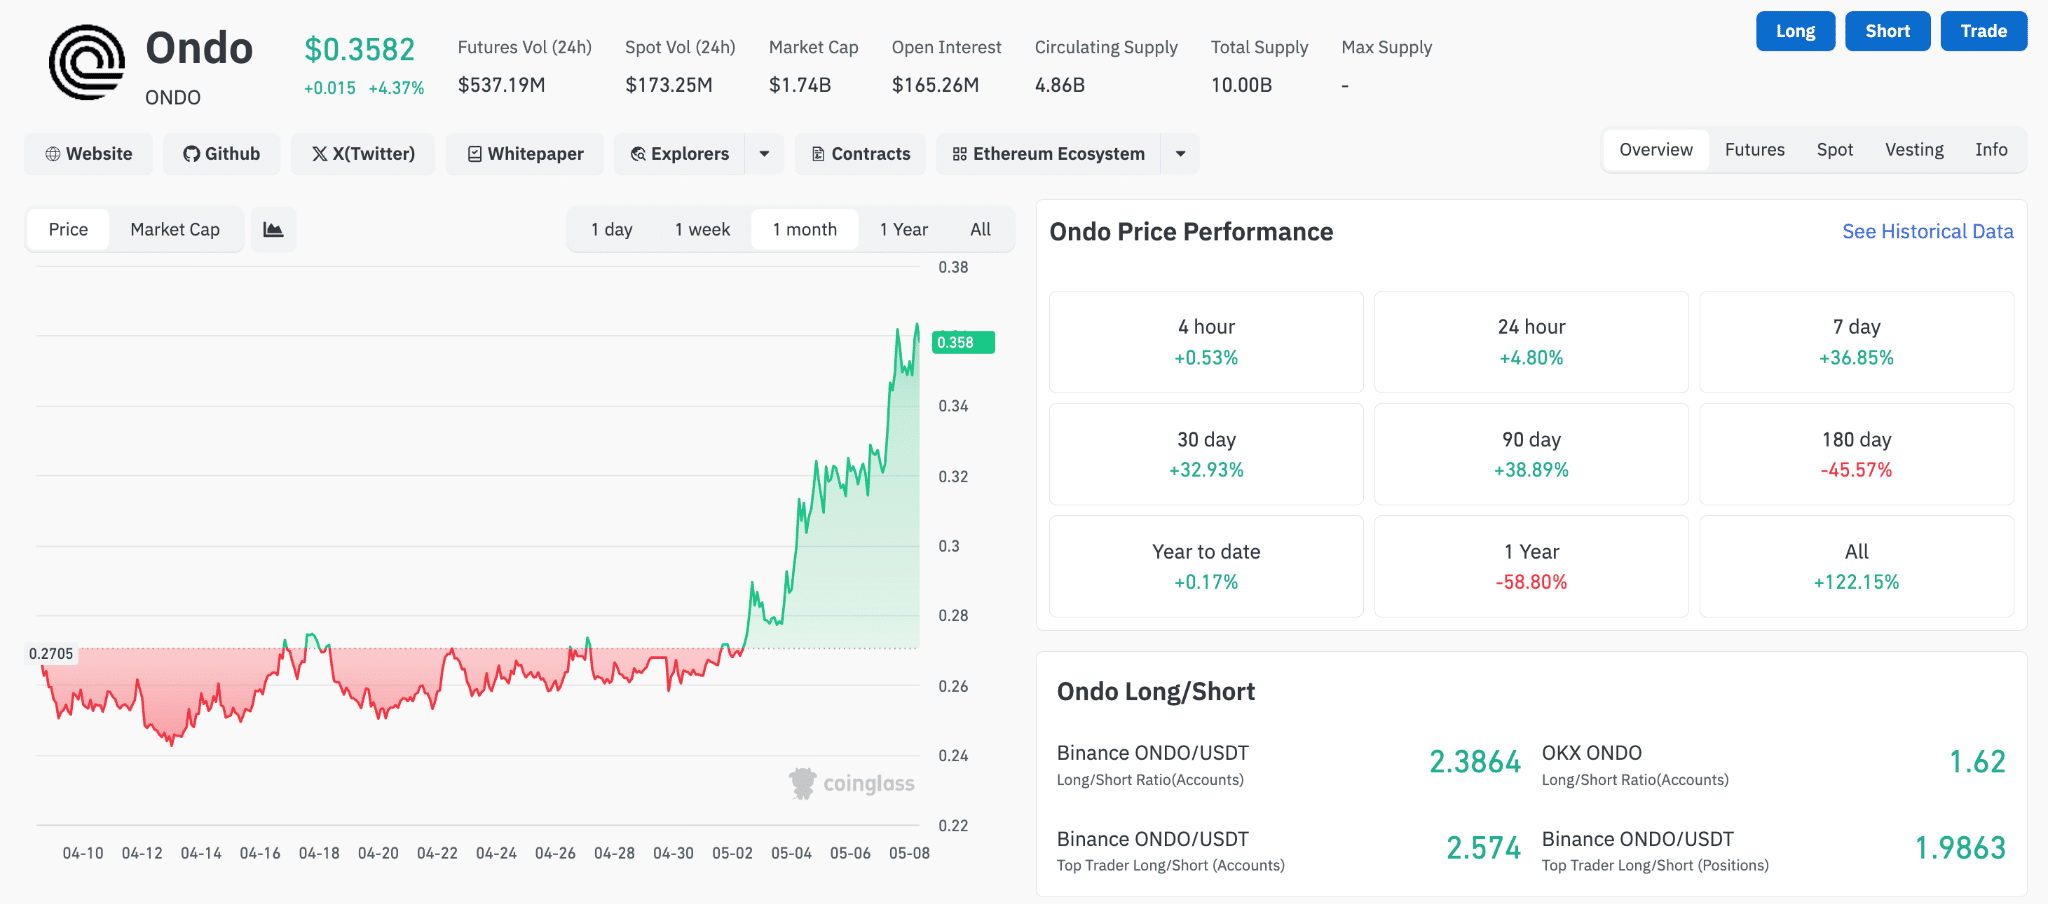
Task: Click the Year to date performance card
Action: (x=1206, y=566)
